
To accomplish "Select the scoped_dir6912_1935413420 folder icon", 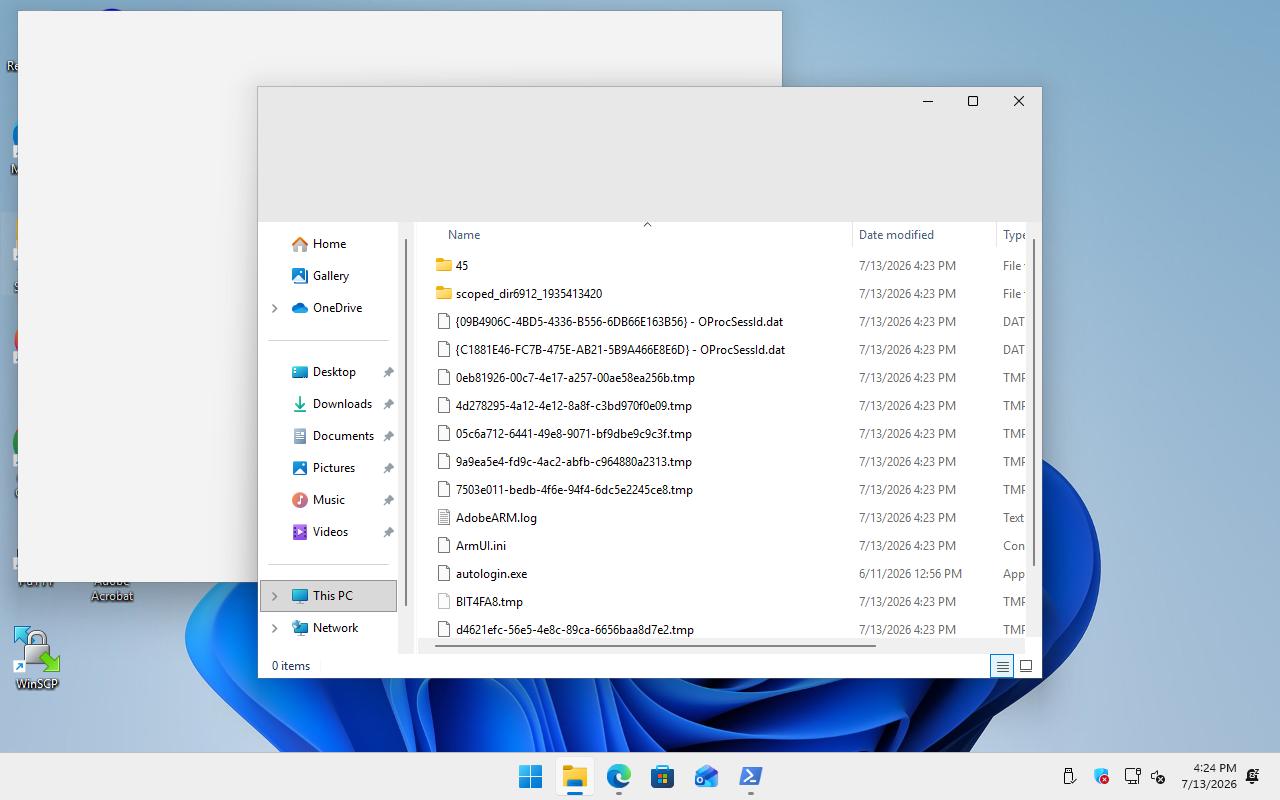I will tap(444, 293).
